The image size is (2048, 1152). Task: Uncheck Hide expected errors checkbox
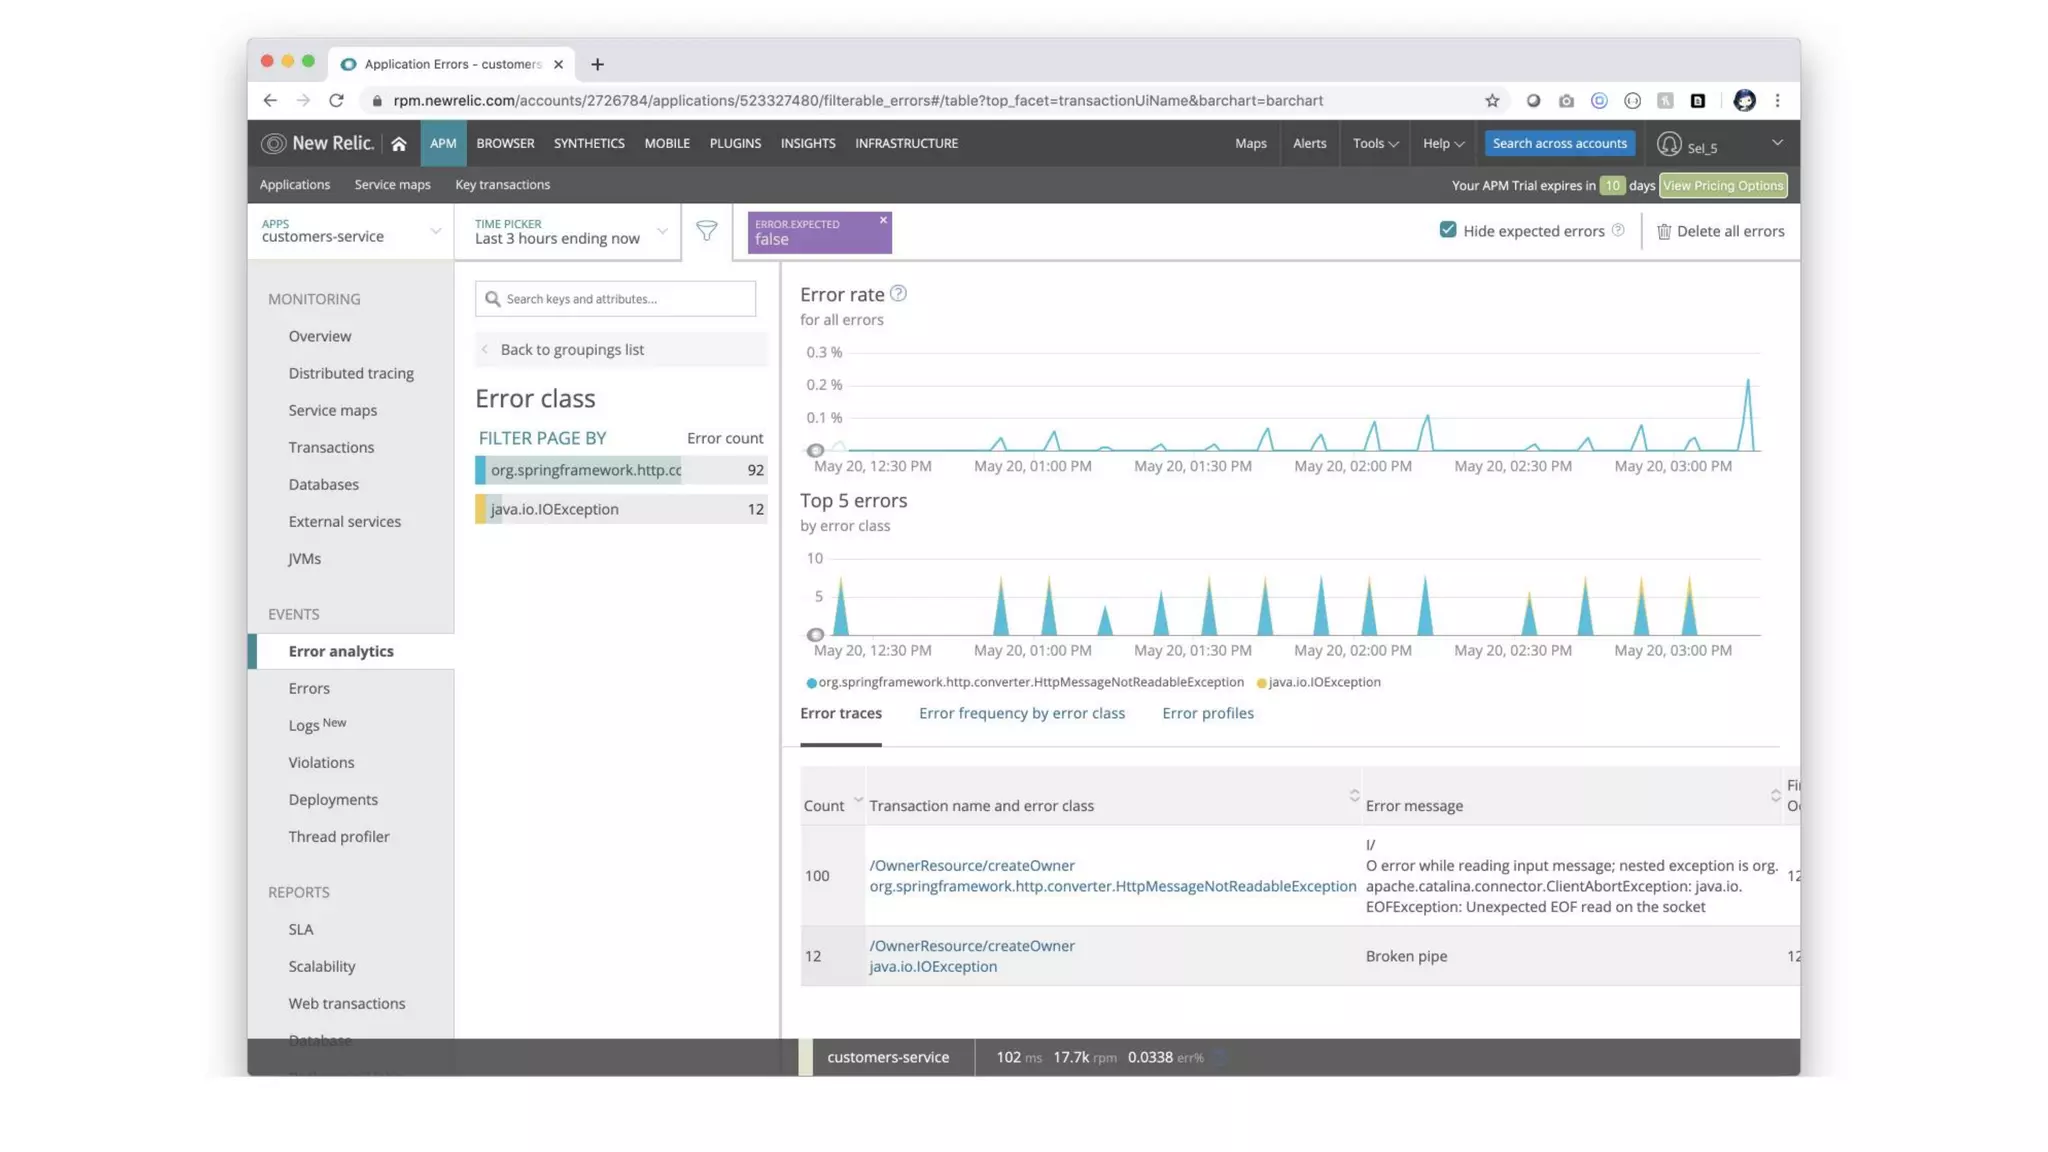coord(1447,230)
